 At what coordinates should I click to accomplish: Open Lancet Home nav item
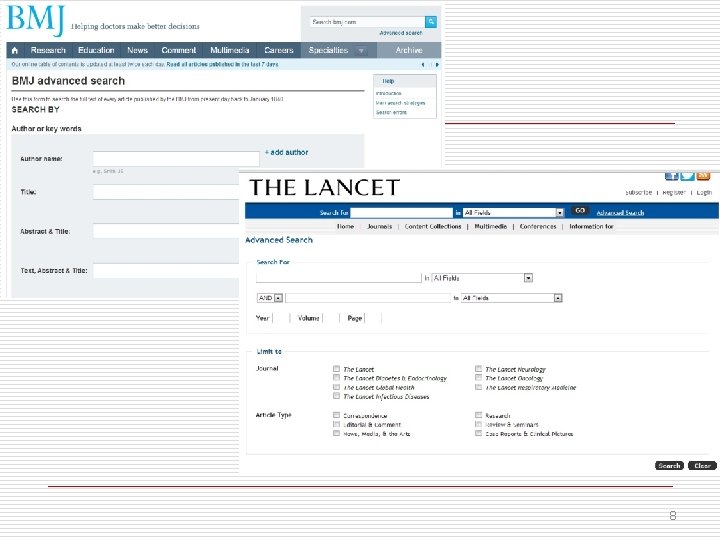[345, 226]
